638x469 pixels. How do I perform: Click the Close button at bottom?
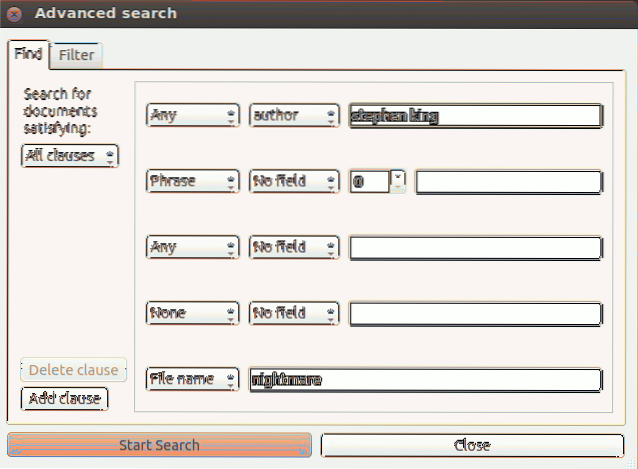472,445
